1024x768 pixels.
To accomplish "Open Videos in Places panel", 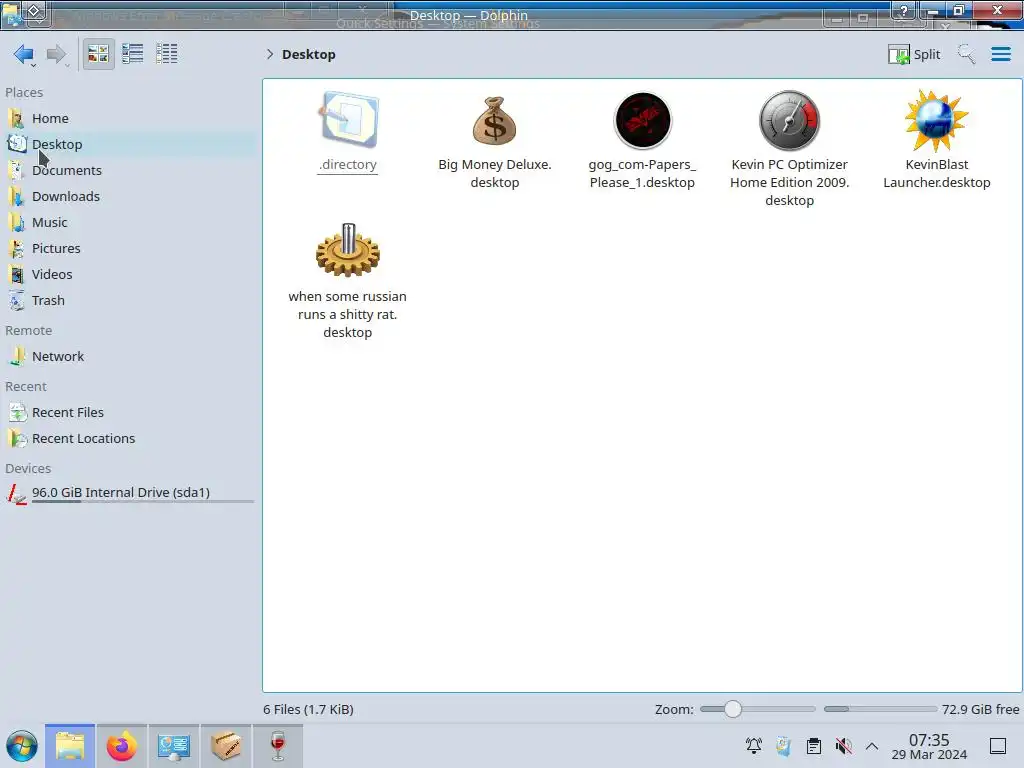I will coord(129,275).
